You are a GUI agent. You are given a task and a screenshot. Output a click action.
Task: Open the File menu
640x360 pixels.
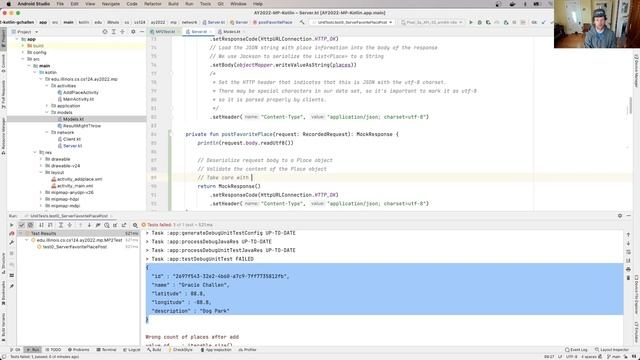60,4
